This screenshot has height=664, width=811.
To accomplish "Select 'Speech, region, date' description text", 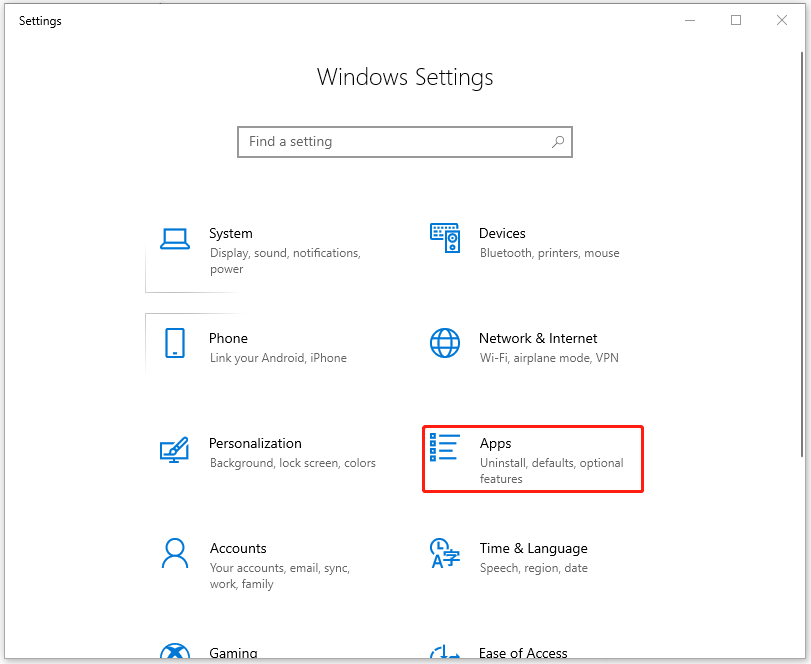I will [533, 568].
